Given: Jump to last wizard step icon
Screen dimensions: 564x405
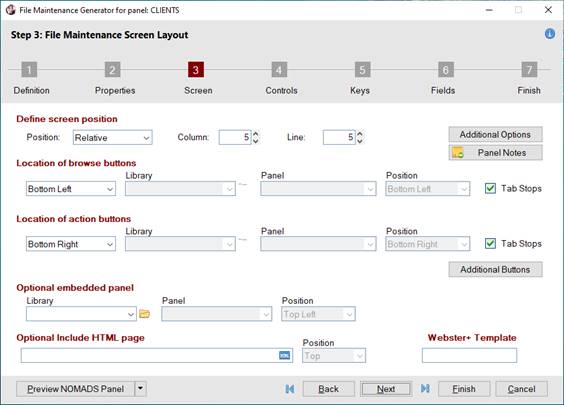Looking at the screenshot, I should click(425, 388).
